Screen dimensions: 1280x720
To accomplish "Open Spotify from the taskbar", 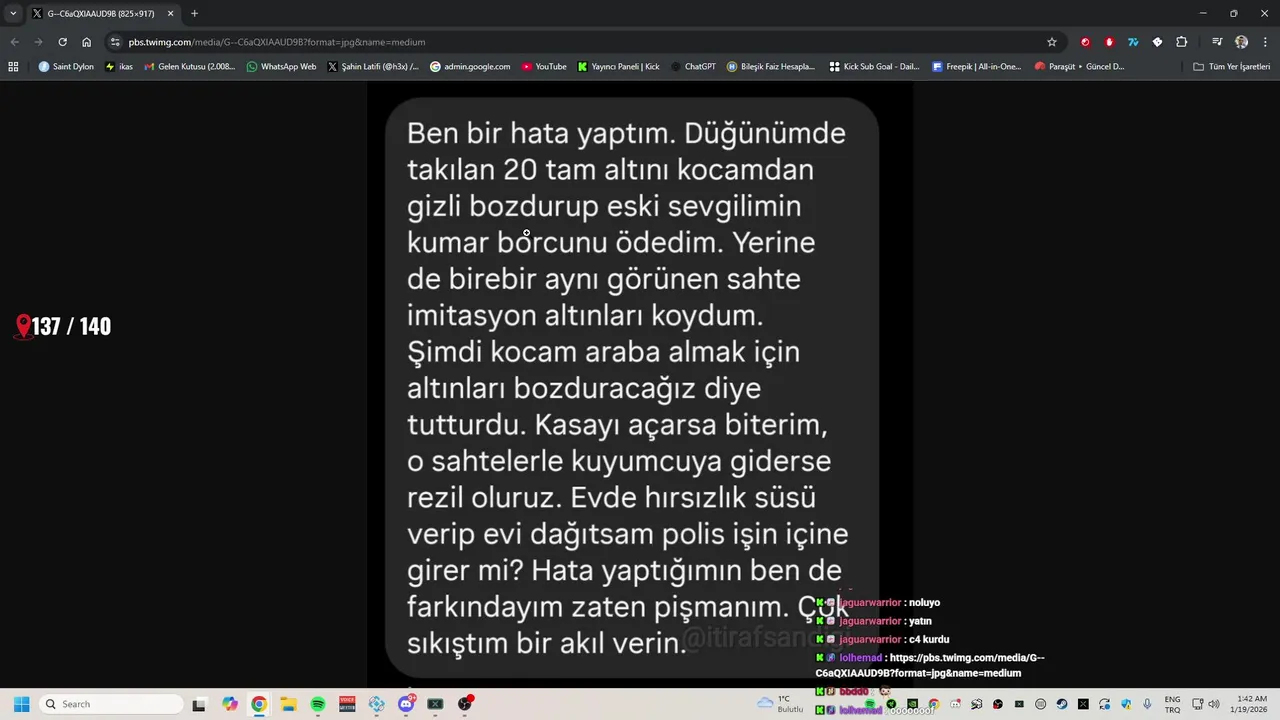I will click(318, 704).
